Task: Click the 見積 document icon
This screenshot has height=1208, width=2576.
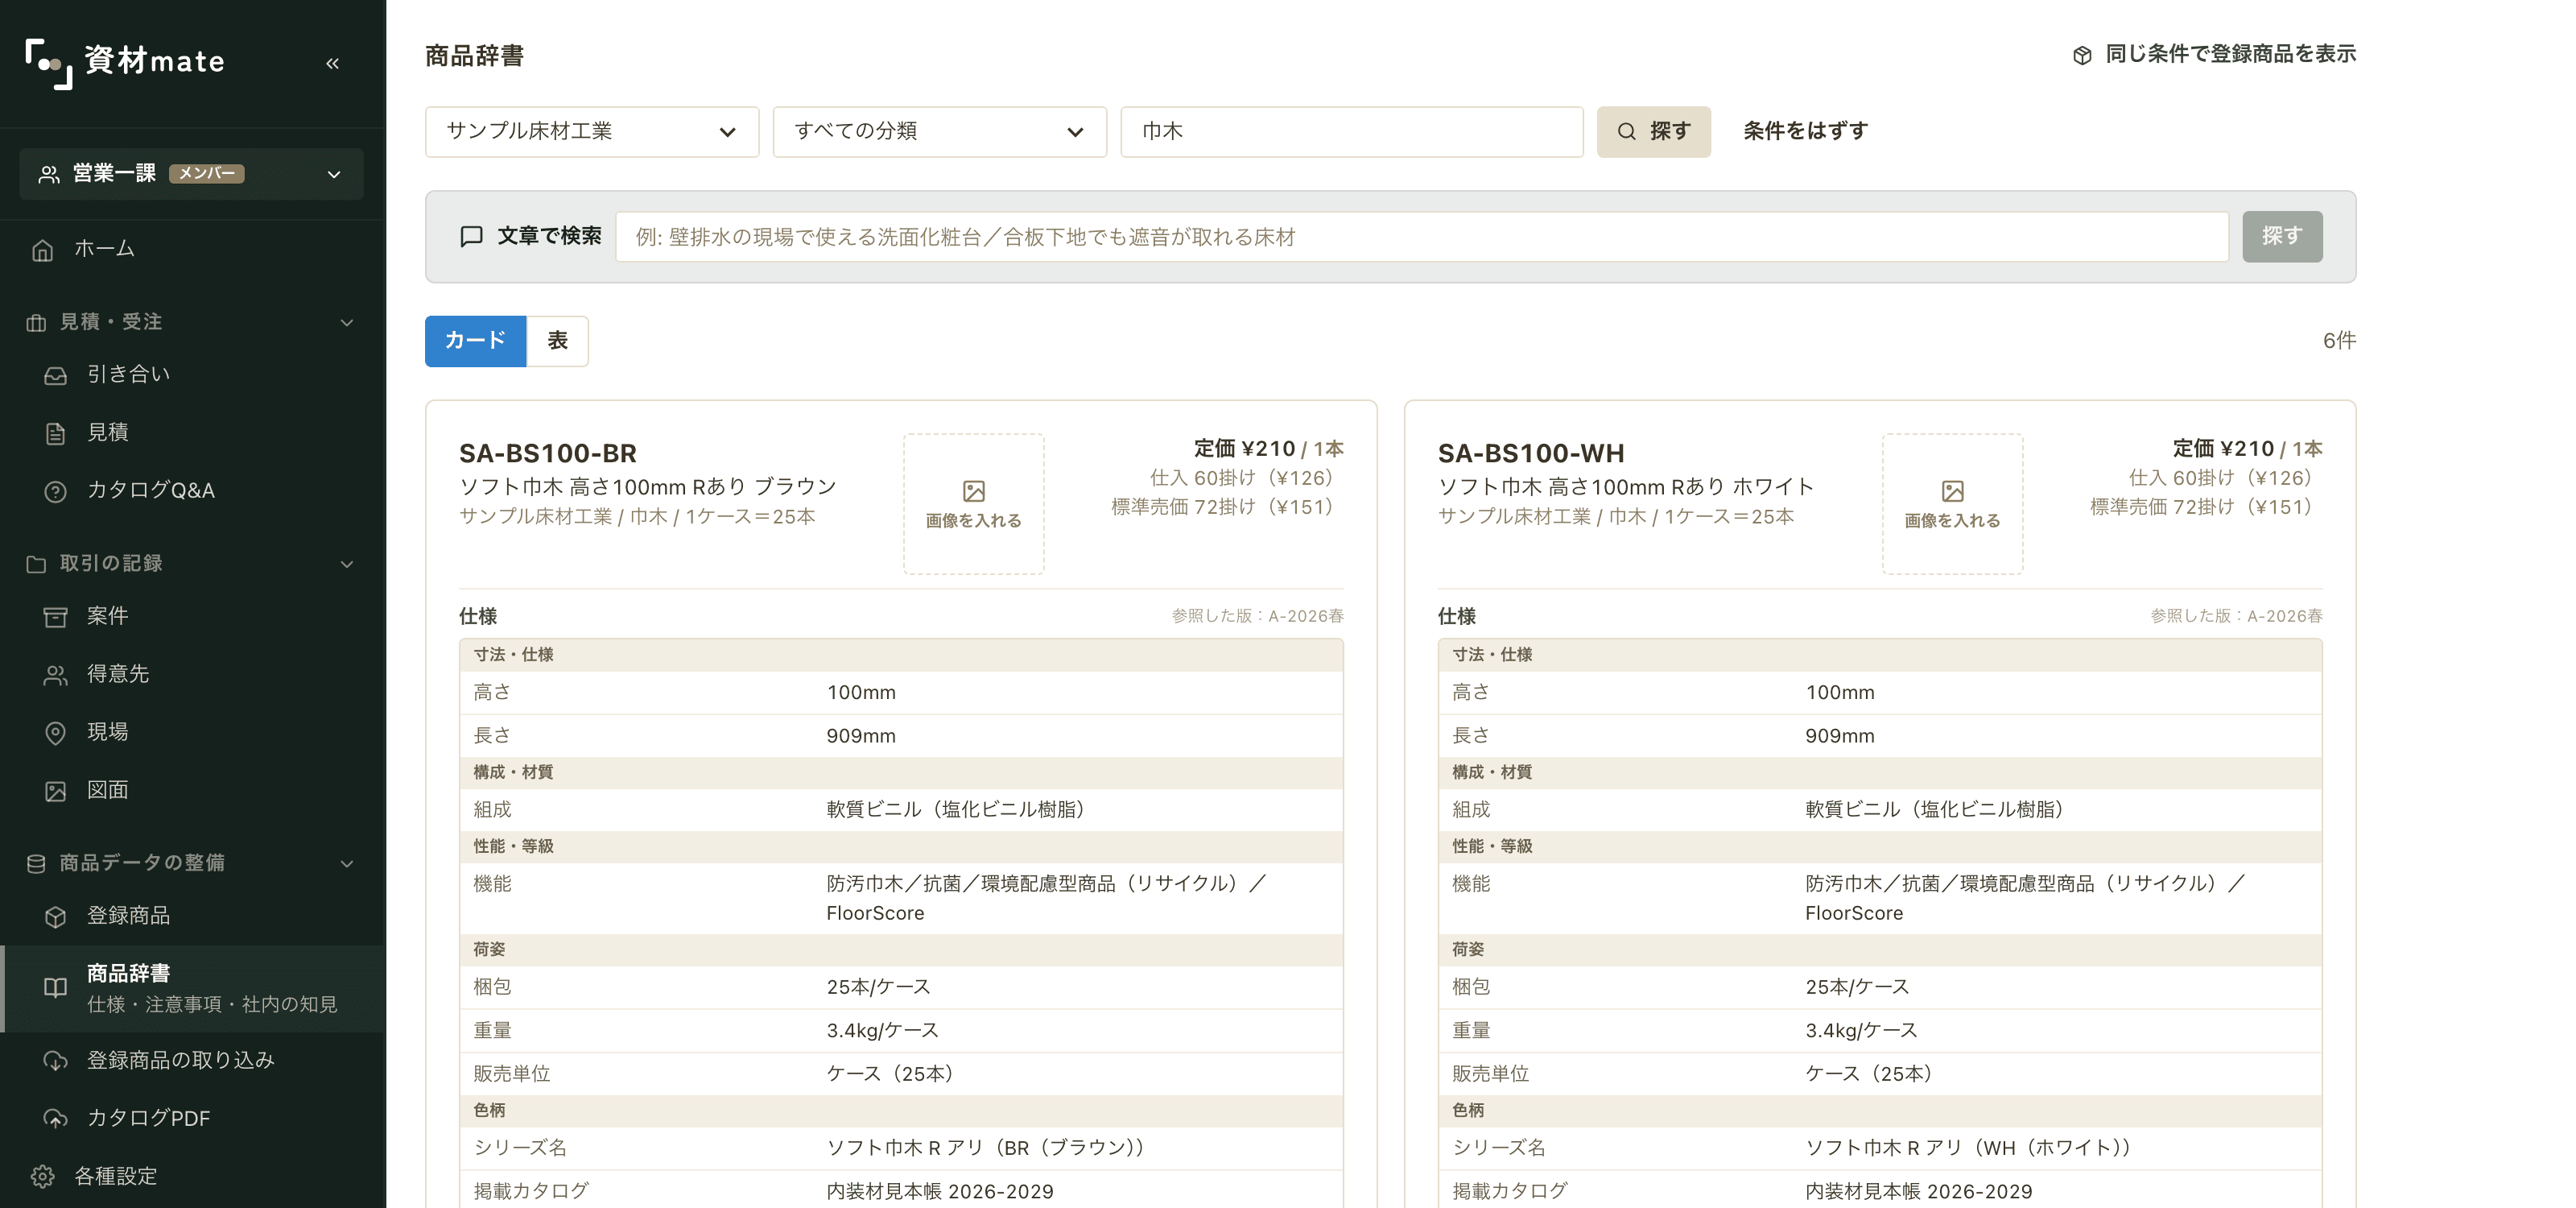Action: pyautogui.click(x=56, y=433)
